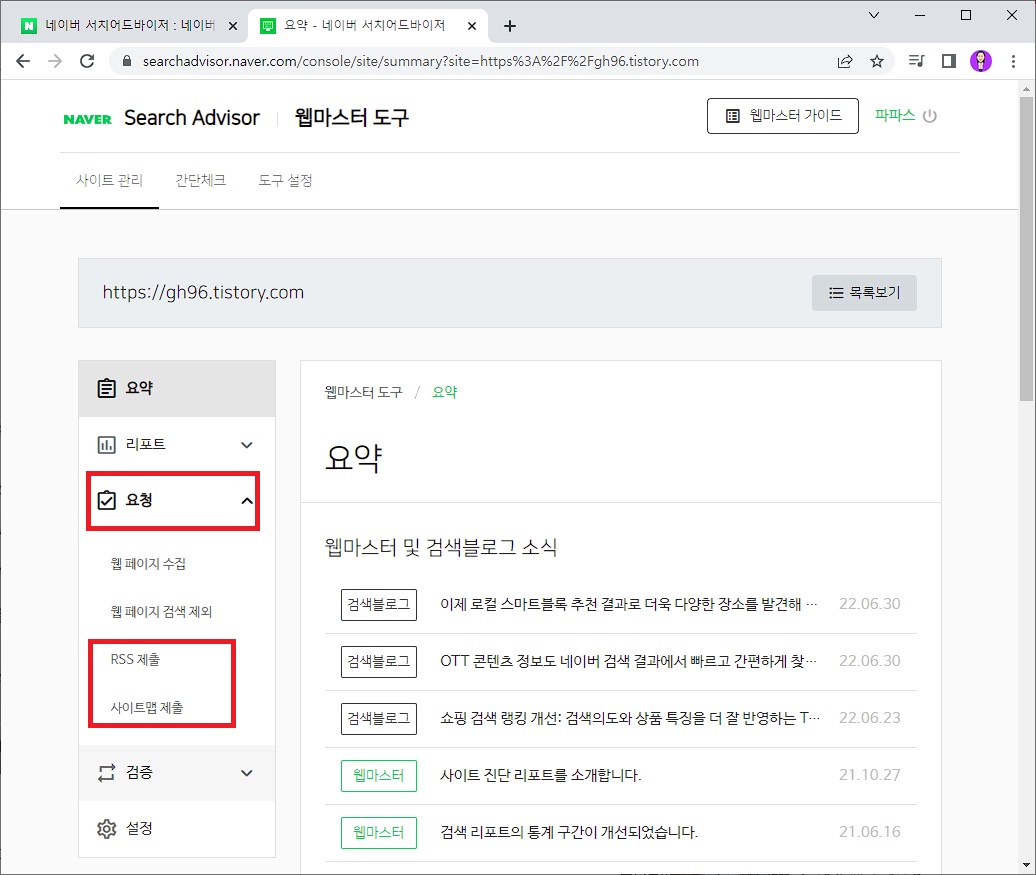Click the page vertical scrollbar thumb

point(1026,248)
